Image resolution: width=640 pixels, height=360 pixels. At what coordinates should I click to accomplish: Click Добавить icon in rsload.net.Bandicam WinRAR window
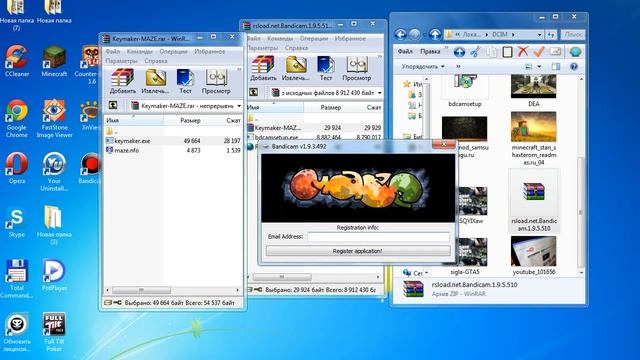pyautogui.click(x=263, y=68)
